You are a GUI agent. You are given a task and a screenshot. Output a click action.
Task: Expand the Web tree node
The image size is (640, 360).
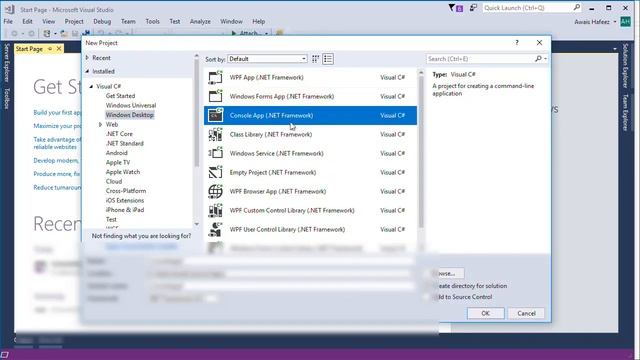[100, 124]
